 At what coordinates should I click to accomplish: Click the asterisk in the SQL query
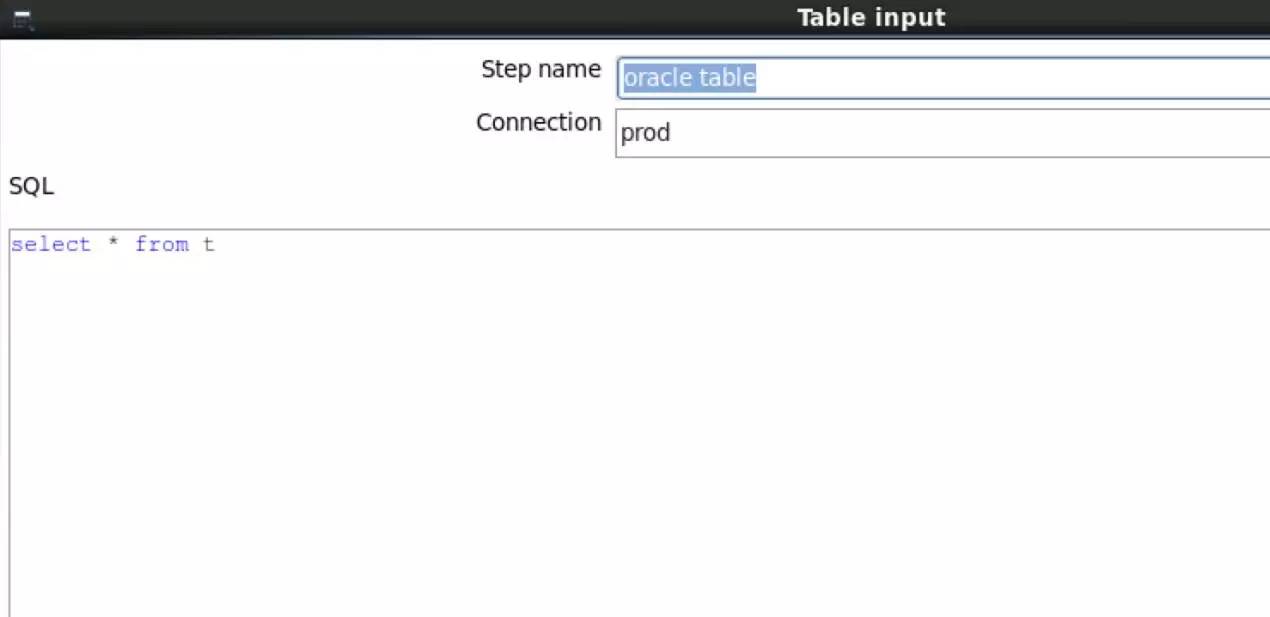coord(113,244)
